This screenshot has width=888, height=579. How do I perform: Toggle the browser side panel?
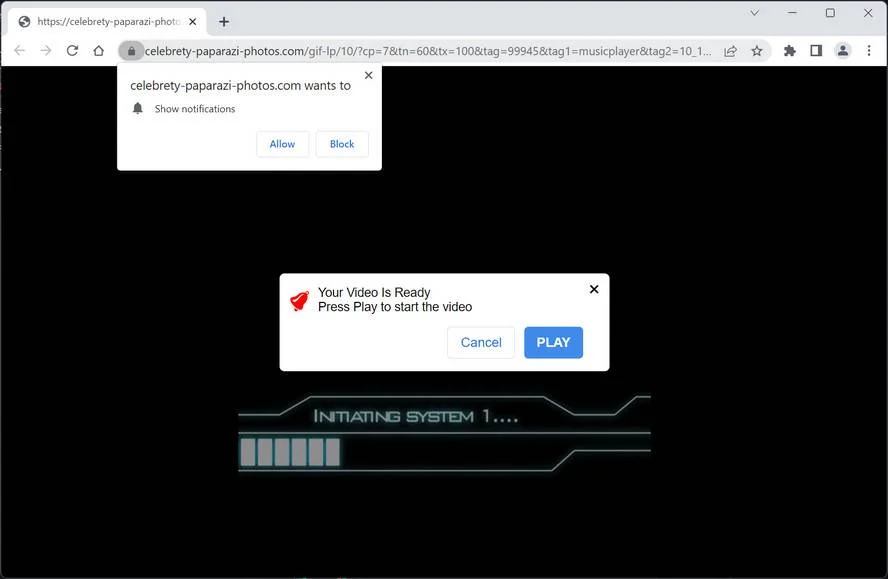(x=816, y=51)
